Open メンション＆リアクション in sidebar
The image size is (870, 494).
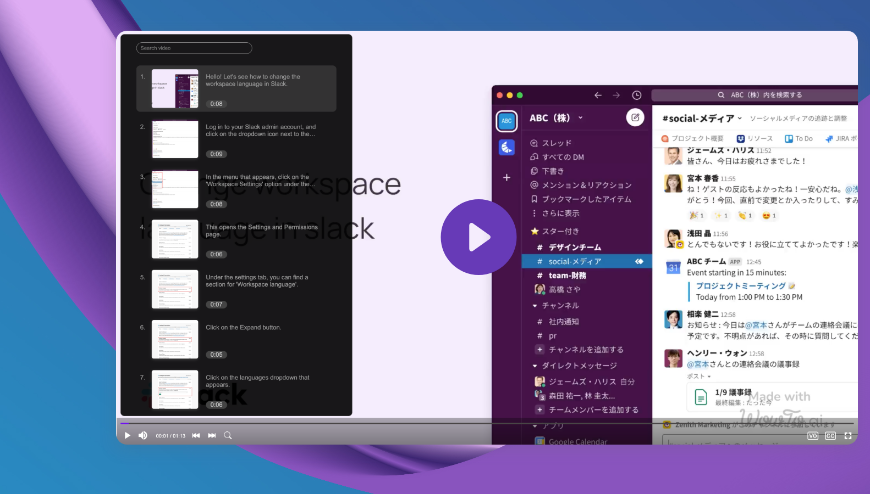pyautogui.click(x=581, y=185)
